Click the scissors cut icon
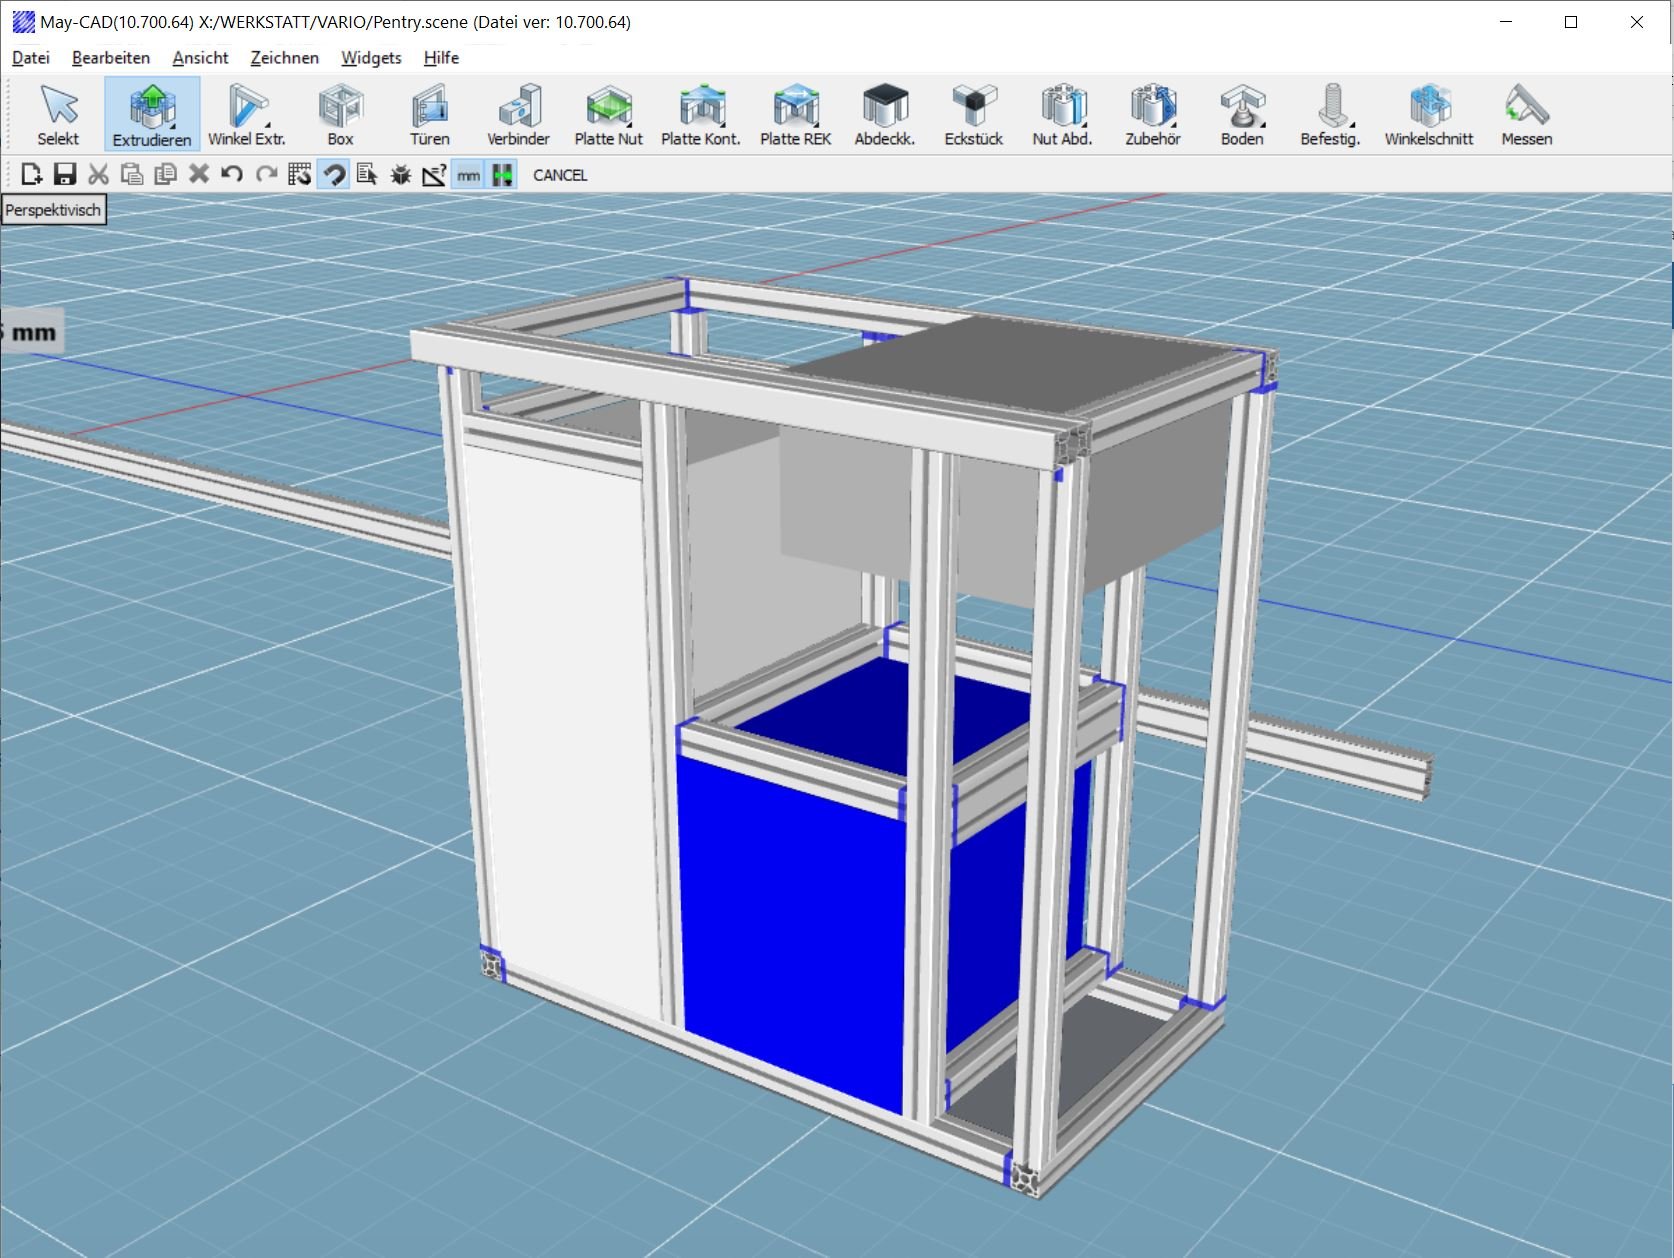1674x1258 pixels. click(98, 175)
